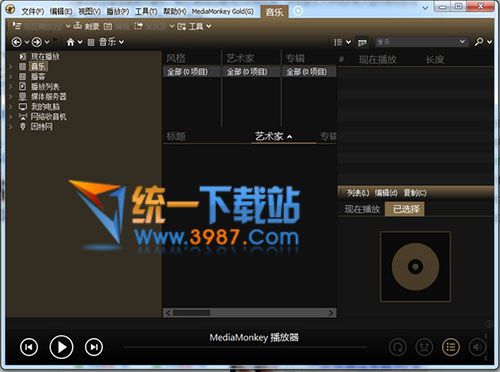
Task: Click the album art disc thumbnail
Action: [x=415, y=267]
